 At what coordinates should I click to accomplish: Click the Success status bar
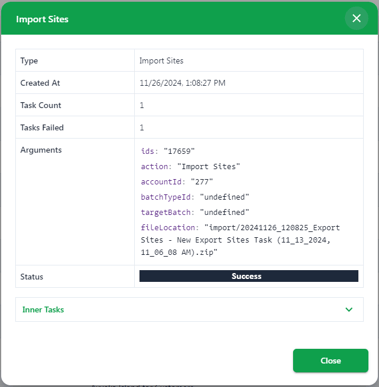(249, 276)
